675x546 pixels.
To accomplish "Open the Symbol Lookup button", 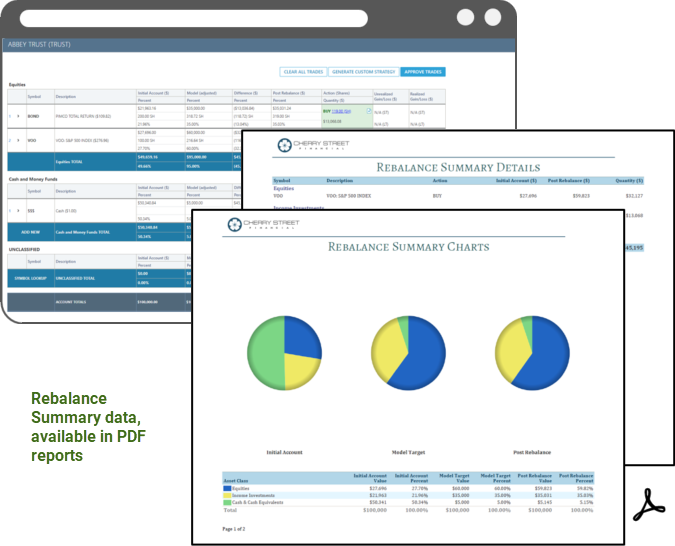I will (30, 275).
